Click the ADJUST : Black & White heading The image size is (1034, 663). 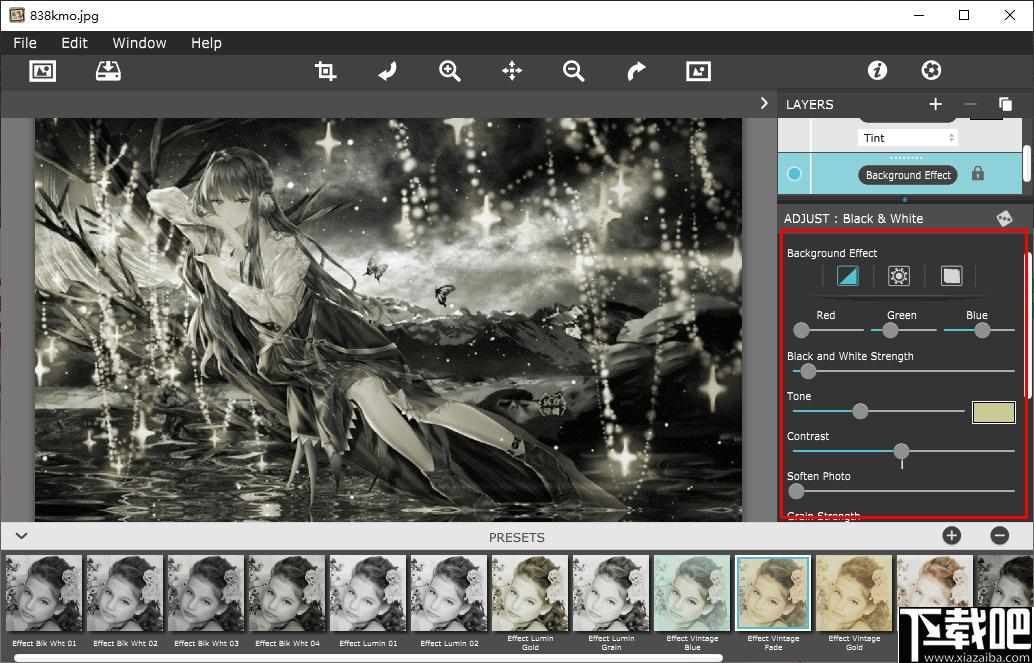pyautogui.click(x=853, y=219)
